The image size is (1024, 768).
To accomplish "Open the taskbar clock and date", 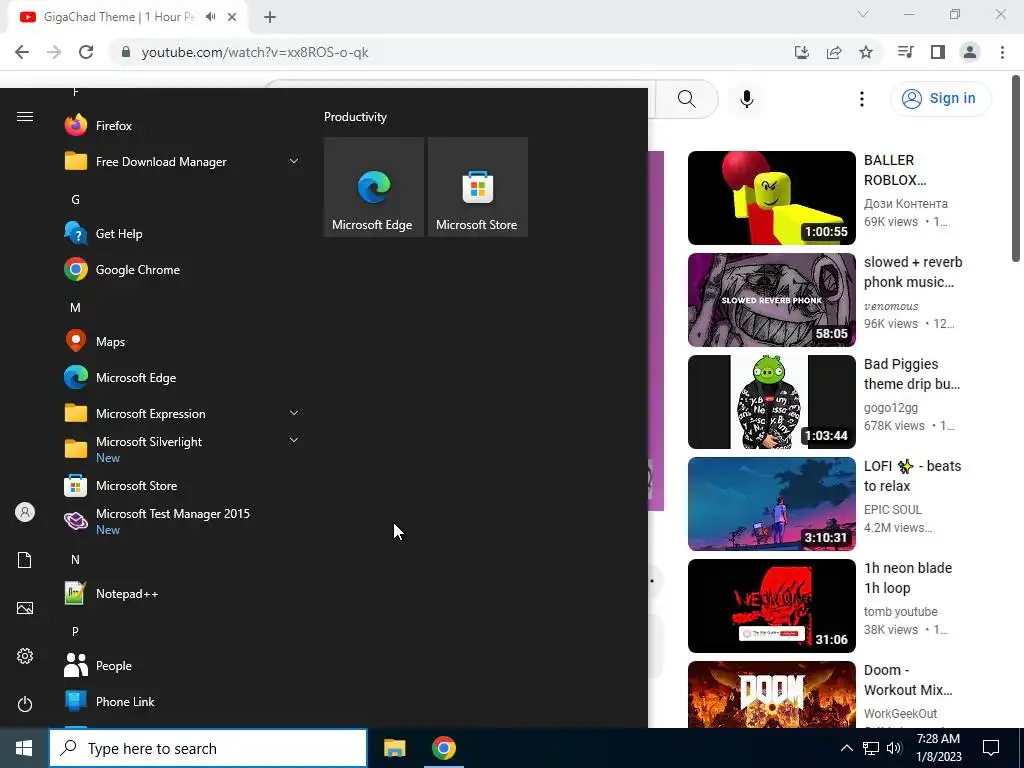I will tap(938, 748).
